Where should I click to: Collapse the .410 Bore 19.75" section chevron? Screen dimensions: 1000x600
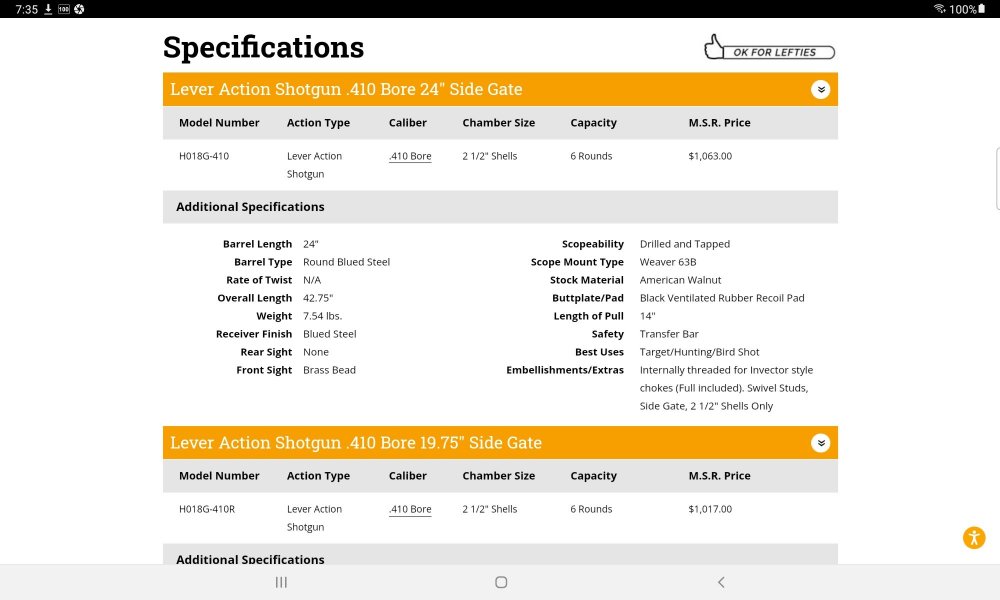820,443
